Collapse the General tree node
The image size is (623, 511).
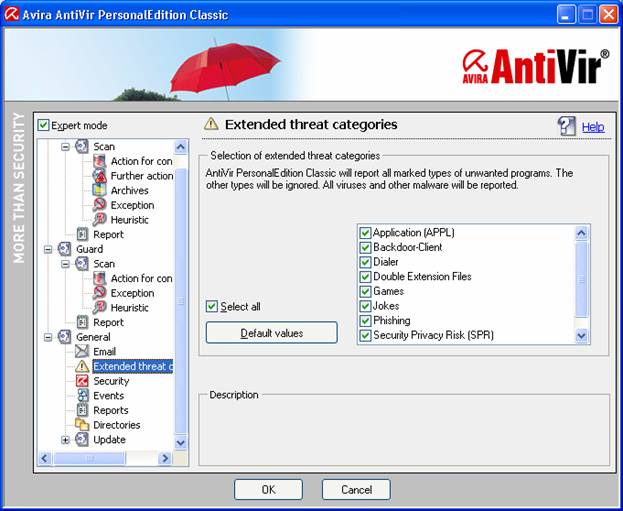[48, 337]
